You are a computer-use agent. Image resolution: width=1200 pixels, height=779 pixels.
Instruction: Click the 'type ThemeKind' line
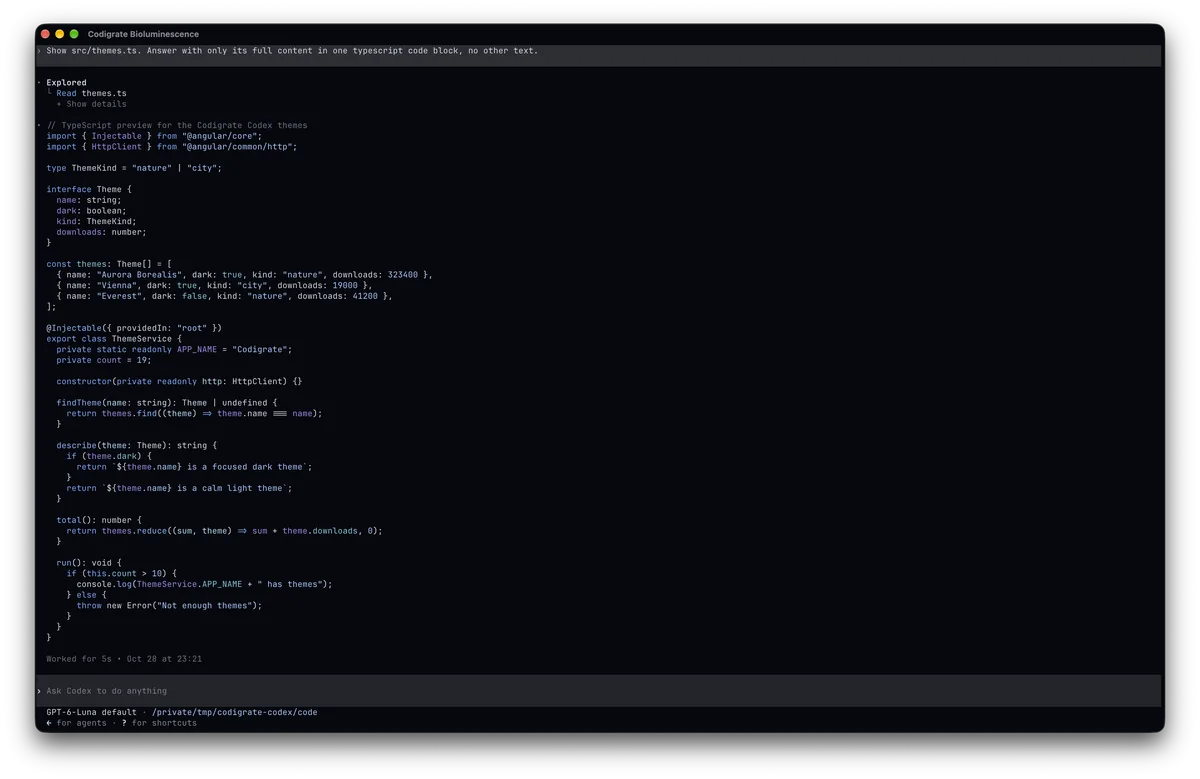point(134,168)
